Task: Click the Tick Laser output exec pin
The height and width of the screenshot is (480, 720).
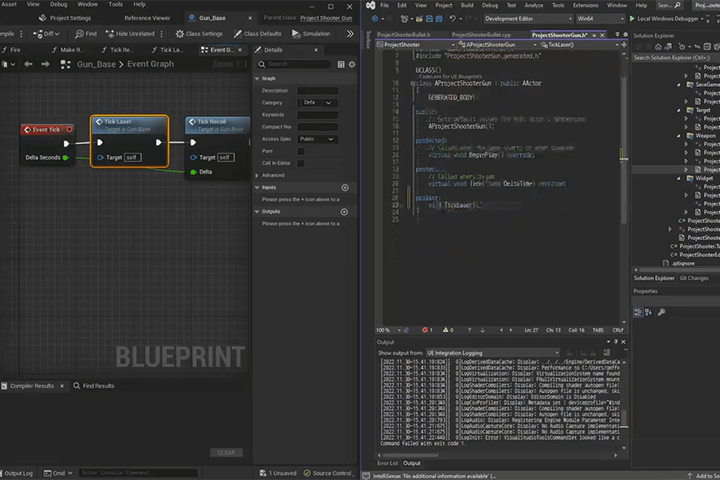Action: click(158, 142)
